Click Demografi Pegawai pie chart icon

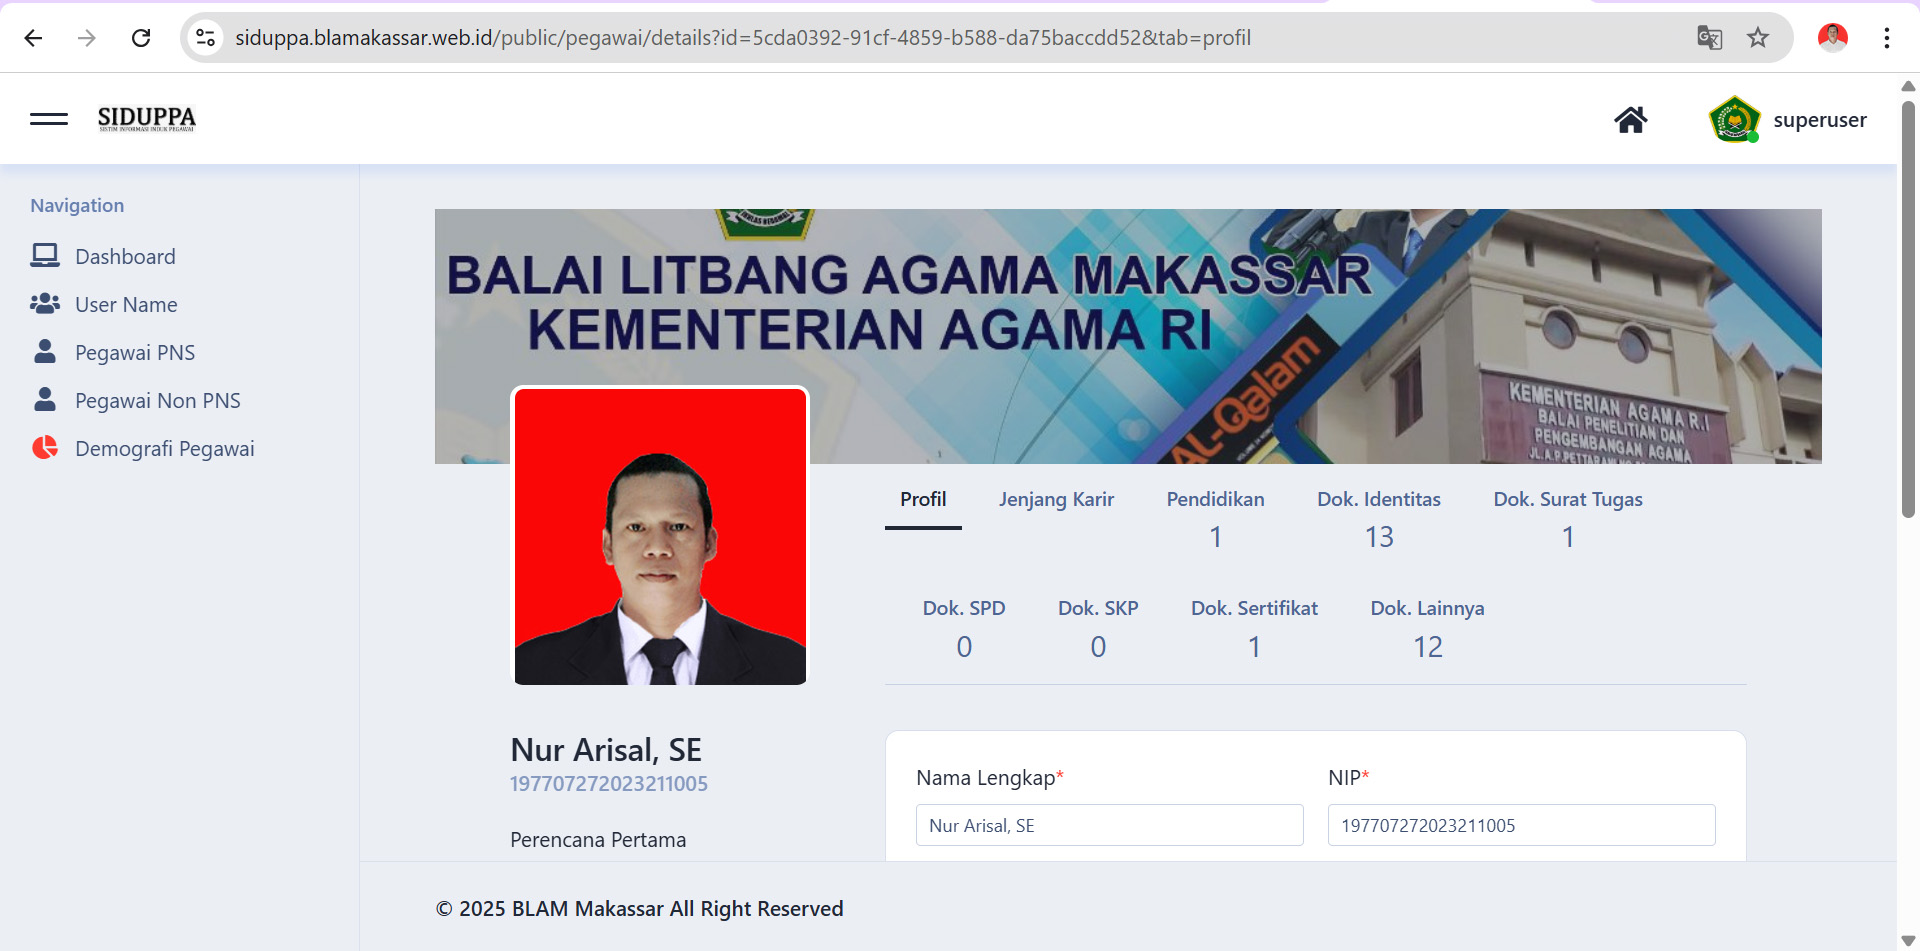(x=45, y=448)
